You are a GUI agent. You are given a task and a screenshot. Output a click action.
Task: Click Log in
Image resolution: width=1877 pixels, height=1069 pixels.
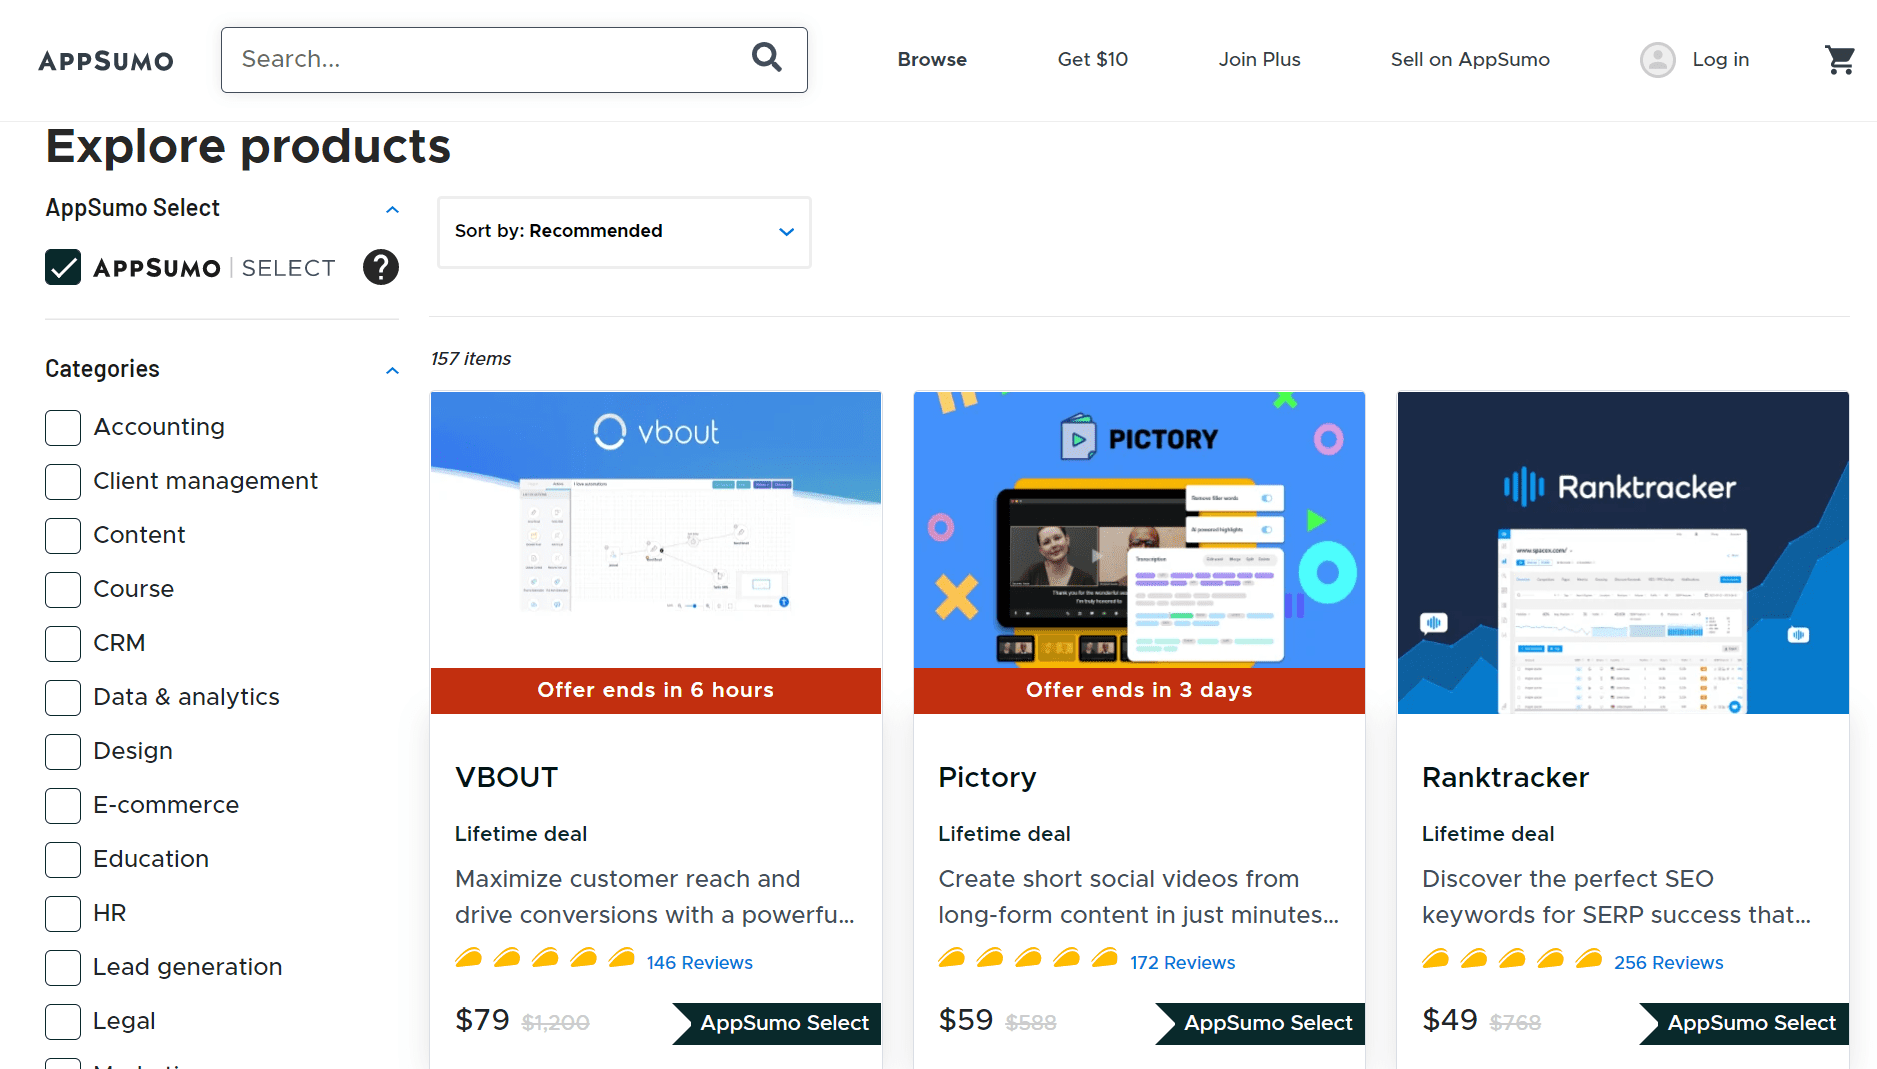pyautogui.click(x=1720, y=60)
